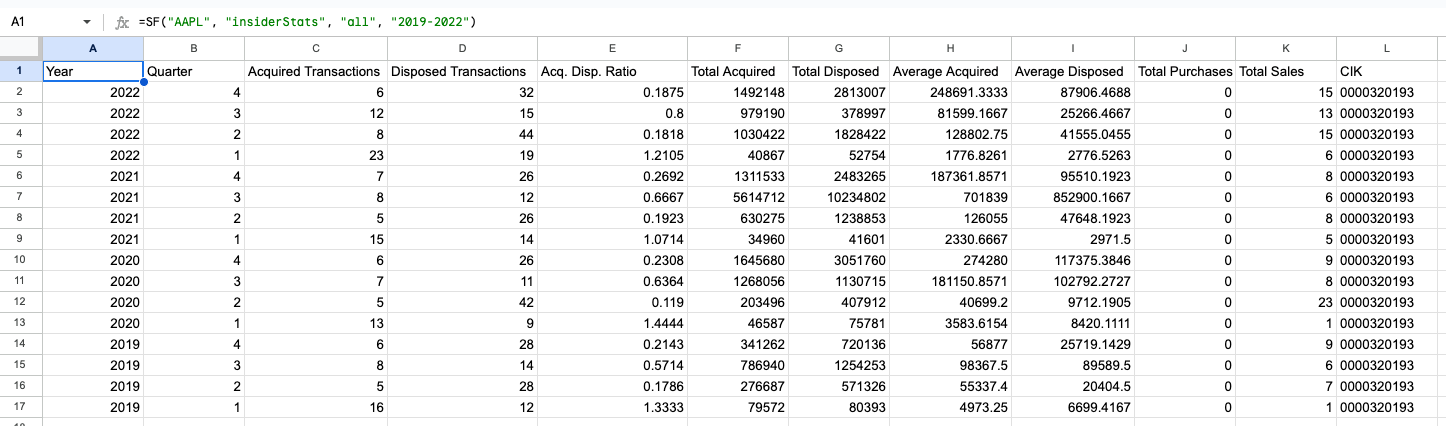Select column A header
Image resolution: width=1446 pixels, height=426 pixels.
[92, 48]
